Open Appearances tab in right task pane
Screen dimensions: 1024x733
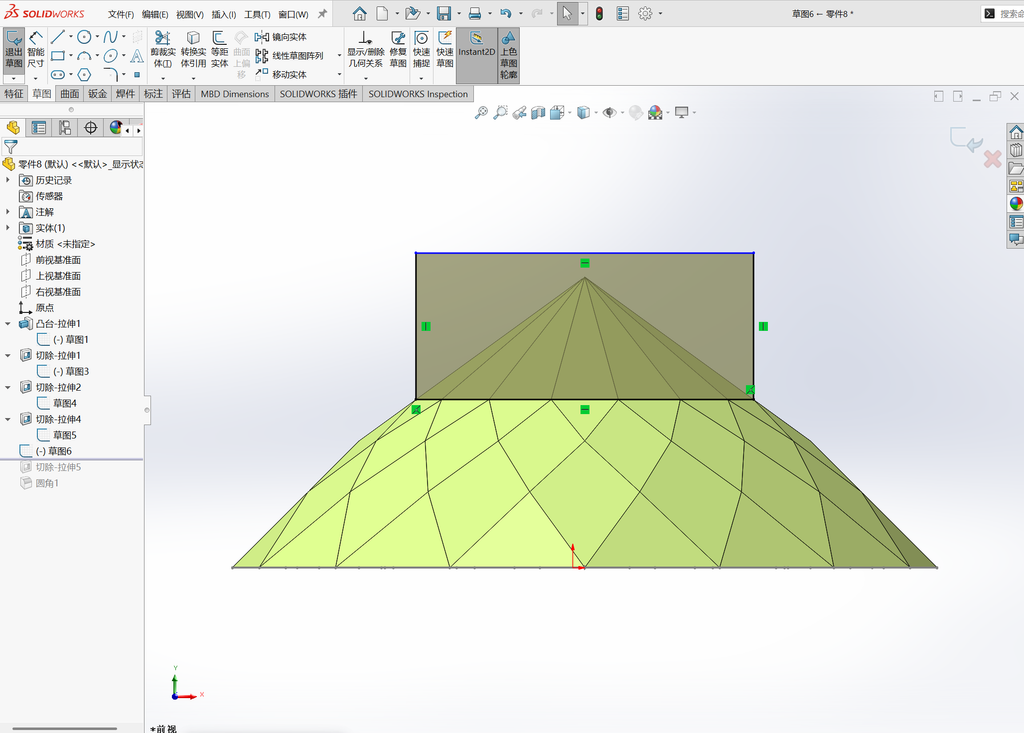pyautogui.click(x=1016, y=204)
